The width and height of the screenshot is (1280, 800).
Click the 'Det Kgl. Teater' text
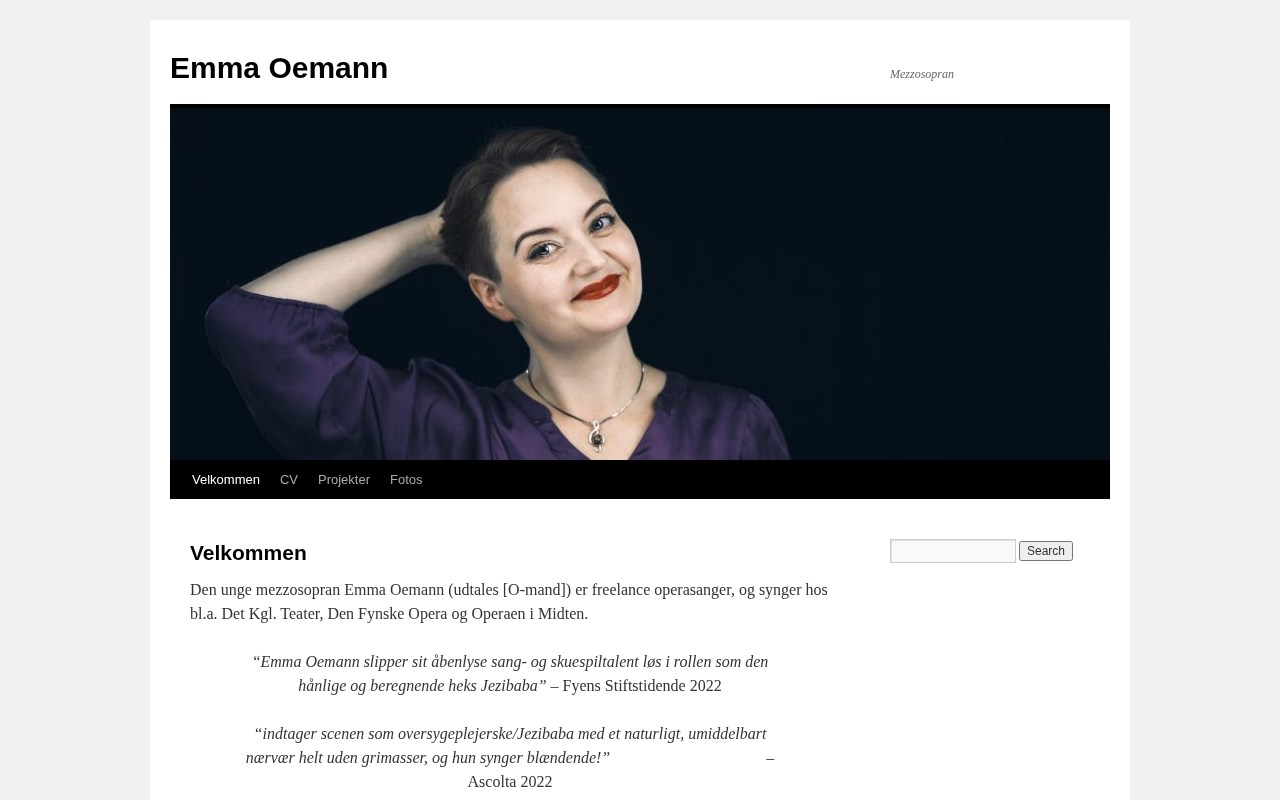pos(271,614)
